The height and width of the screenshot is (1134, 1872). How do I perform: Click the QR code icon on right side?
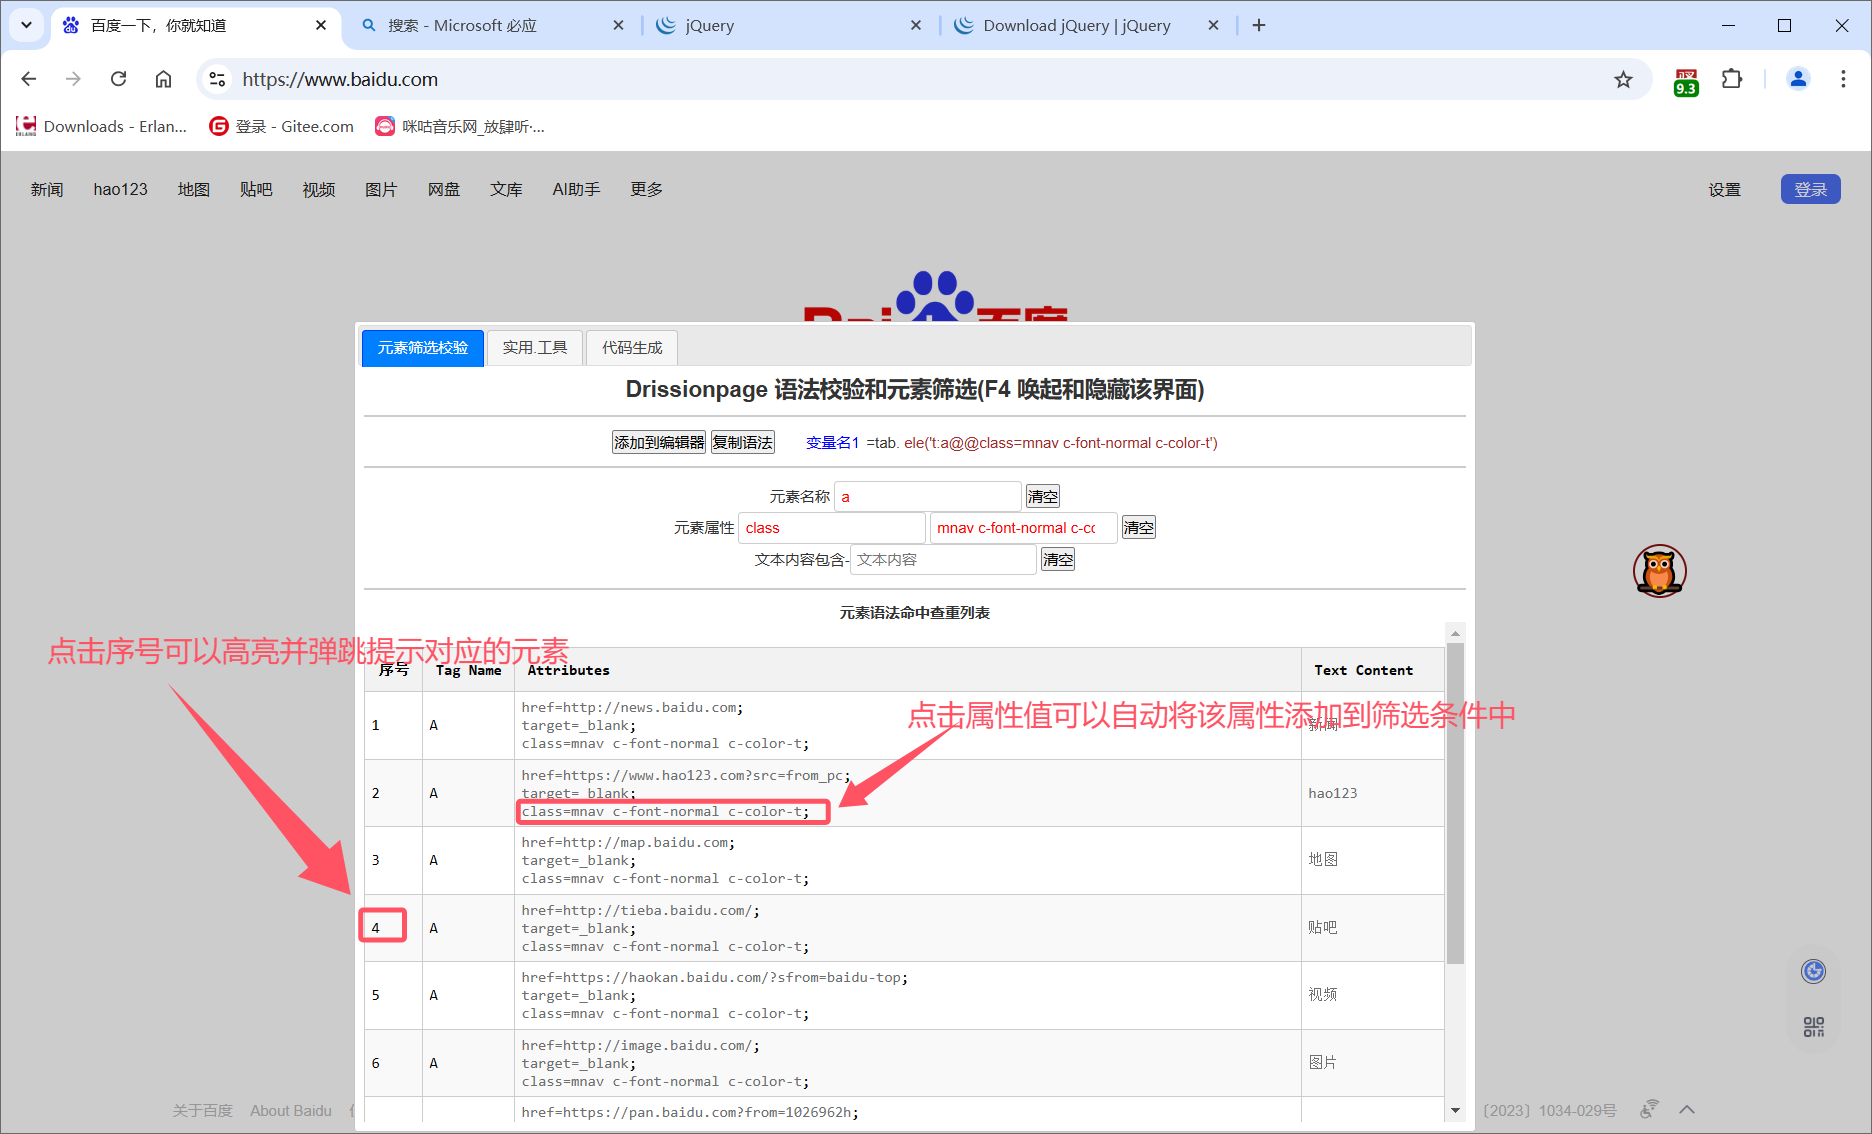point(1813,1027)
